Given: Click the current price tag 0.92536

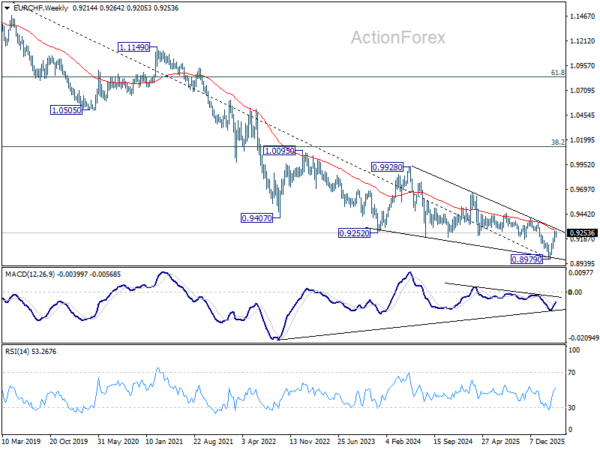Looking at the screenshot, I should 582,233.
